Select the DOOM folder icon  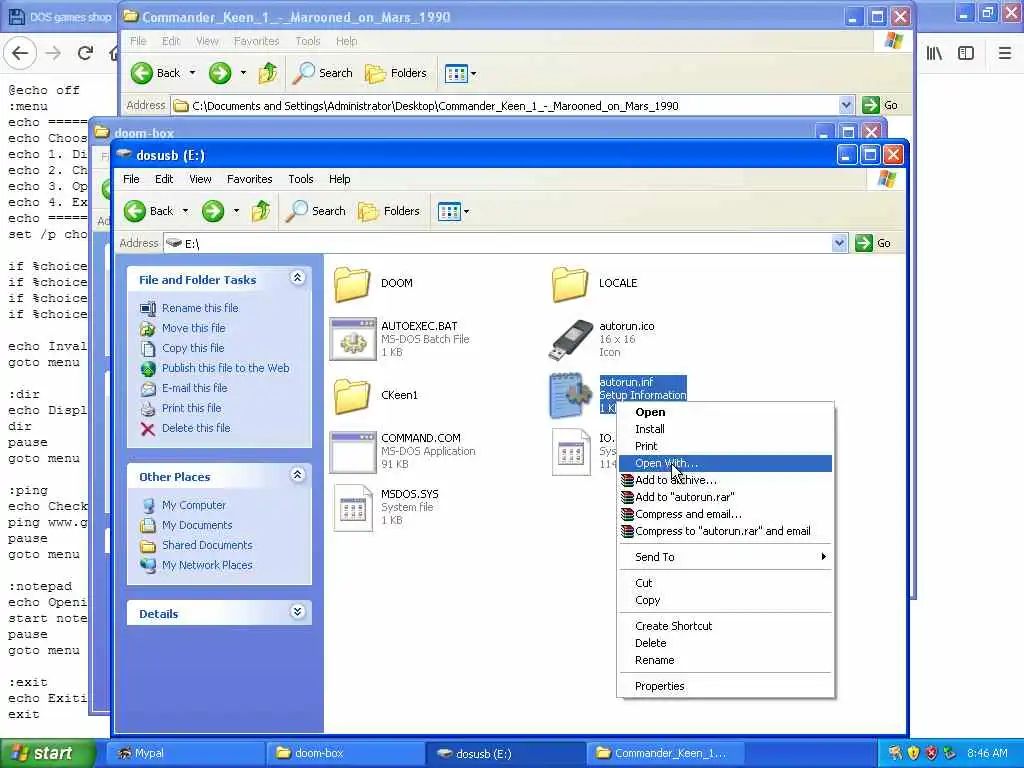pyautogui.click(x=352, y=284)
